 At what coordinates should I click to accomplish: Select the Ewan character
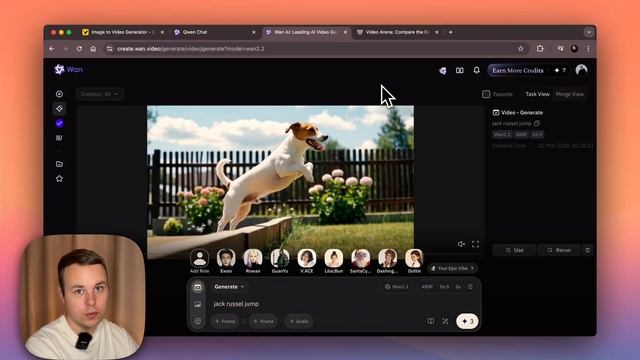click(226, 261)
